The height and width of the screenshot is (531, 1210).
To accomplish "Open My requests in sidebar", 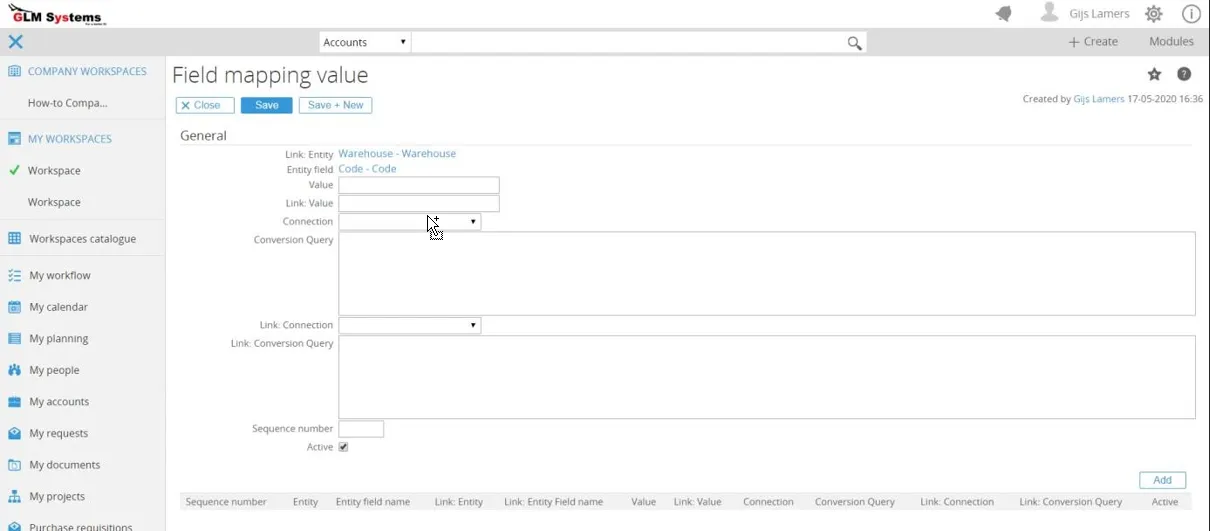I will point(58,433).
